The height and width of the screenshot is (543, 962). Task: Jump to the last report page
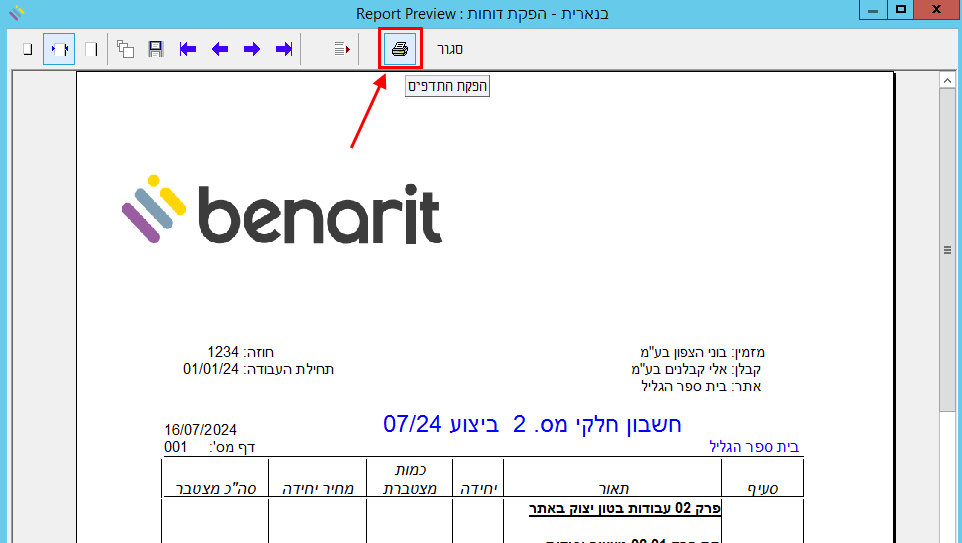[x=283, y=49]
